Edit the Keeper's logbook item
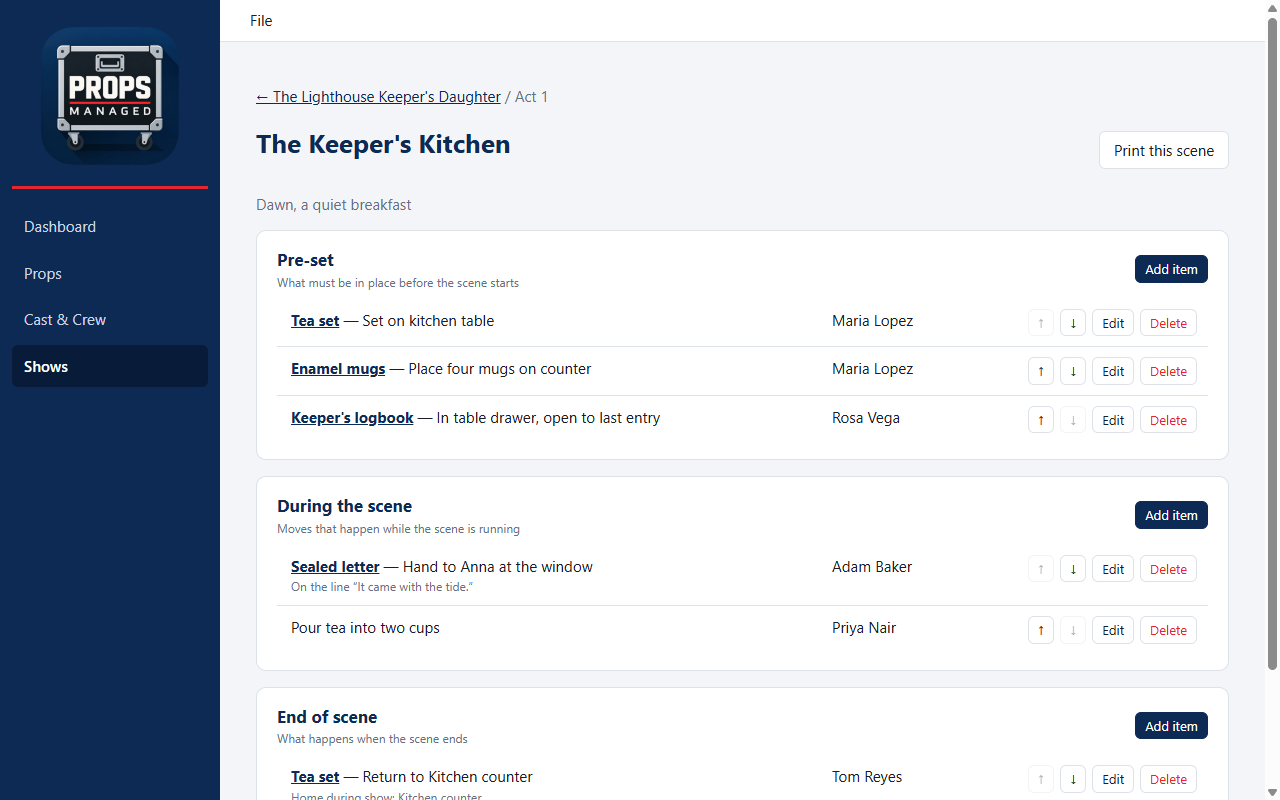1280x800 pixels. coord(1113,420)
